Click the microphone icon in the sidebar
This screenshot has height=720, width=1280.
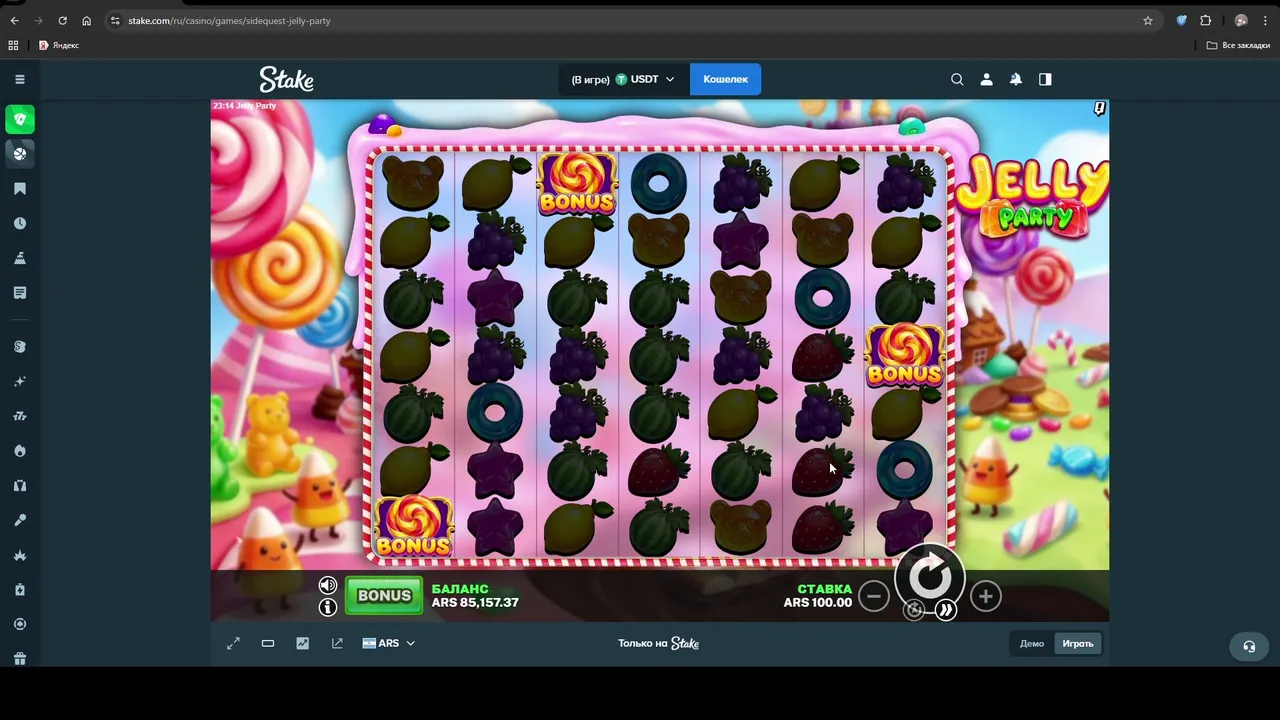(x=20, y=520)
